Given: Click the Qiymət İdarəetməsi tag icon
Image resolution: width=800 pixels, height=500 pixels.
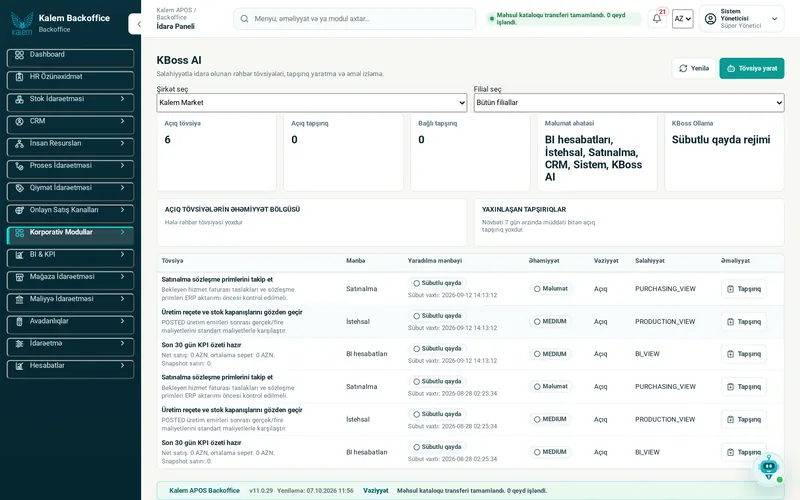Looking at the screenshot, I should pyautogui.click(x=19, y=188).
